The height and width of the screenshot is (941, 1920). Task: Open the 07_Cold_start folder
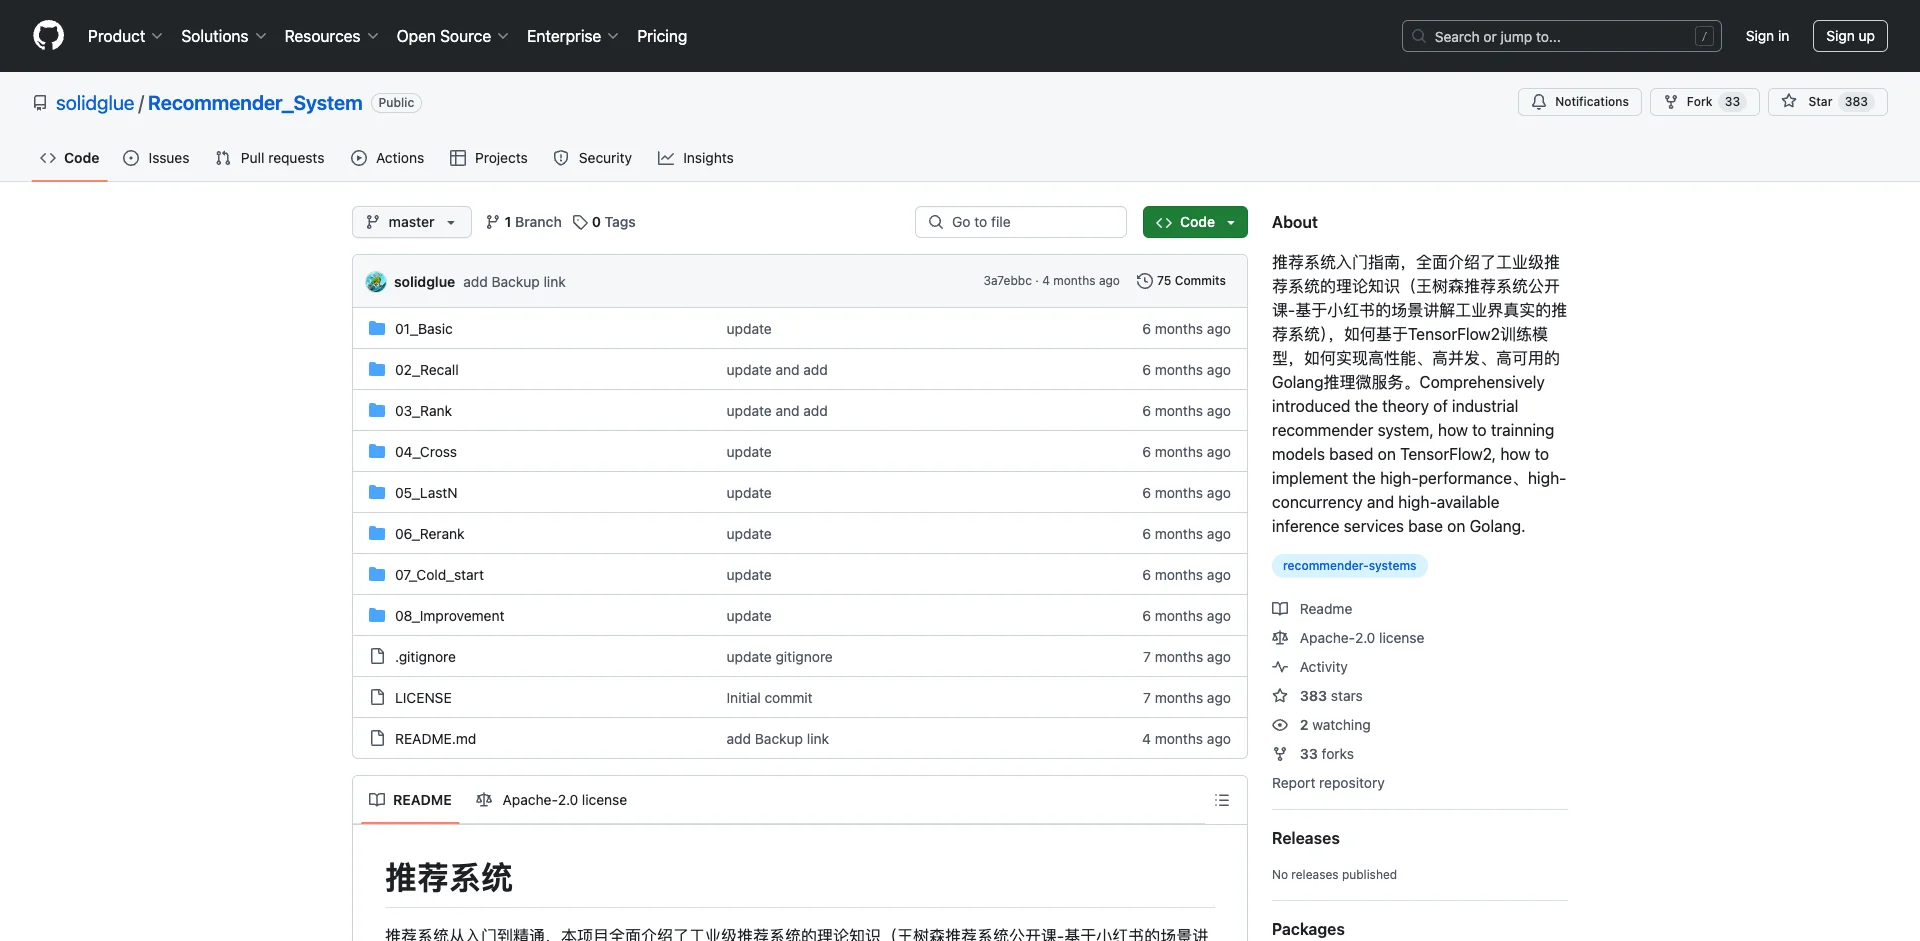point(439,575)
